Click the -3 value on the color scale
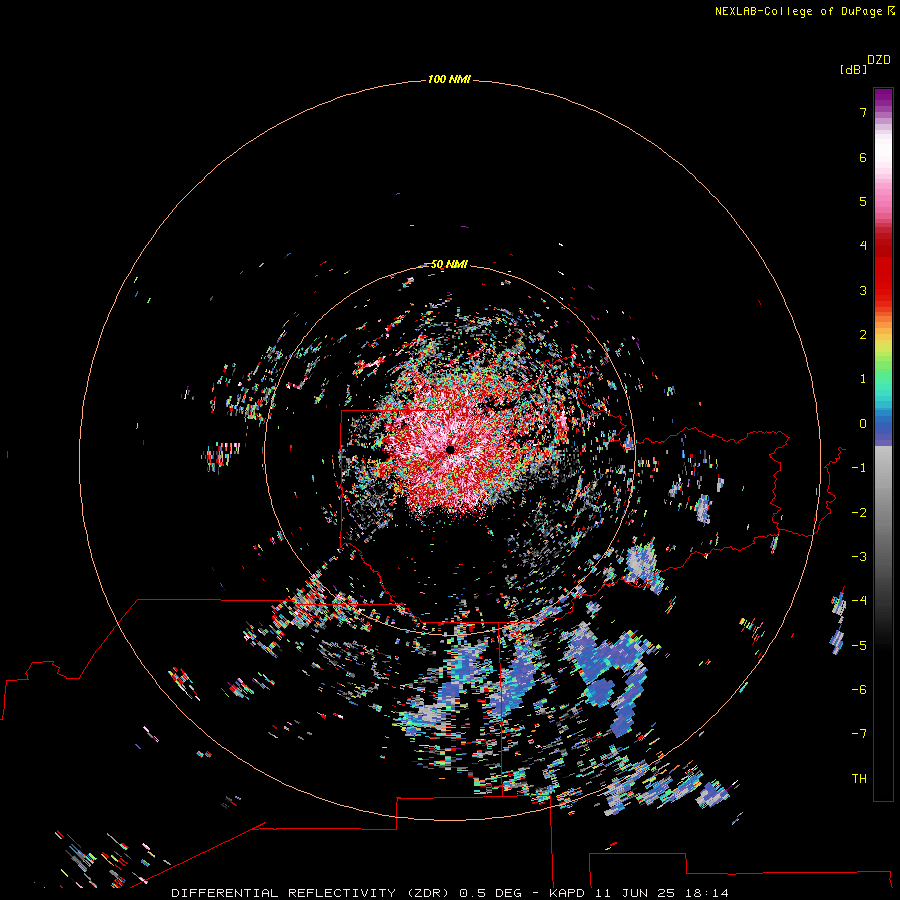900x900 pixels. pyautogui.click(x=859, y=557)
